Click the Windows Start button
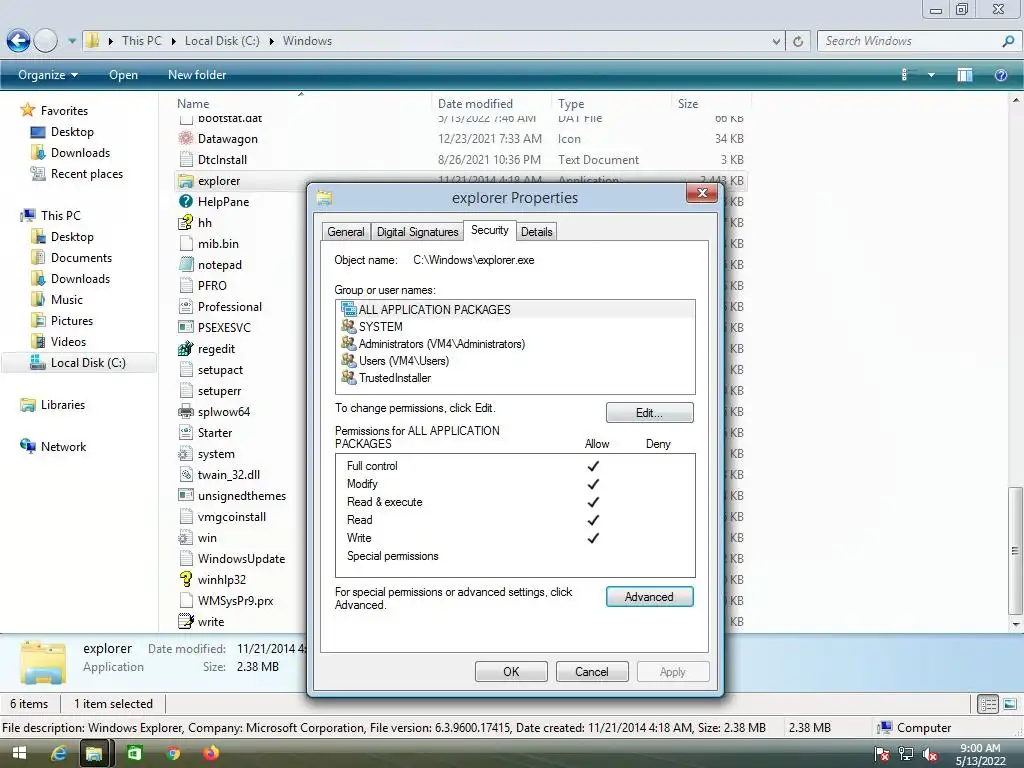1024x768 pixels. (x=19, y=754)
